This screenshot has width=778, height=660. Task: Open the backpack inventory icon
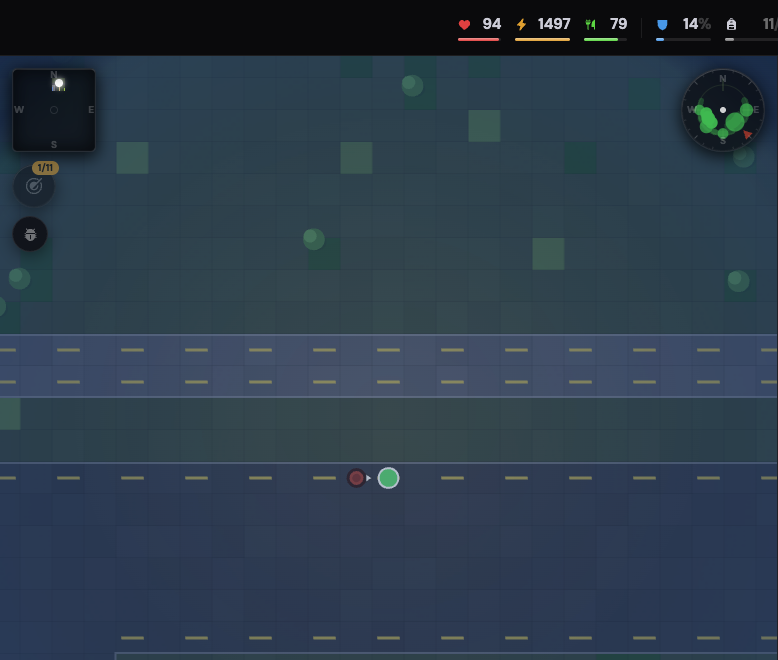[x=731, y=24]
